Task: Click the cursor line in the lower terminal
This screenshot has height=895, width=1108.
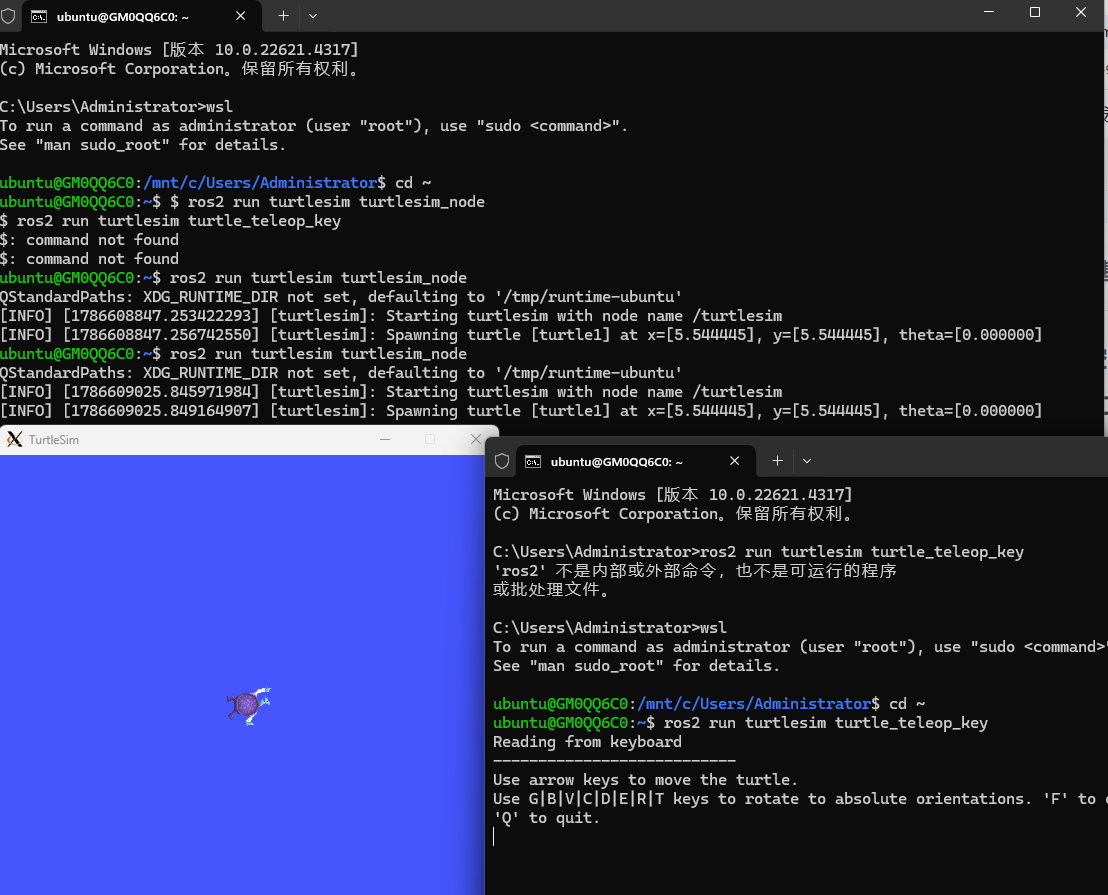Action: coord(494,836)
